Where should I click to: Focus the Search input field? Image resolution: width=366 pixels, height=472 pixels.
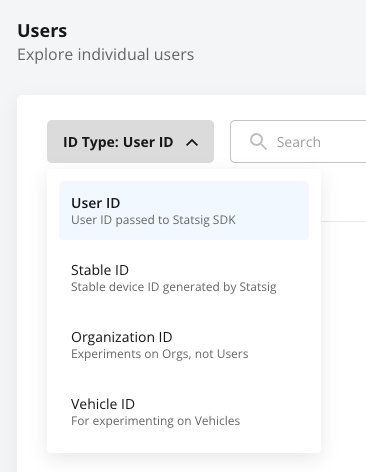[x=298, y=142]
